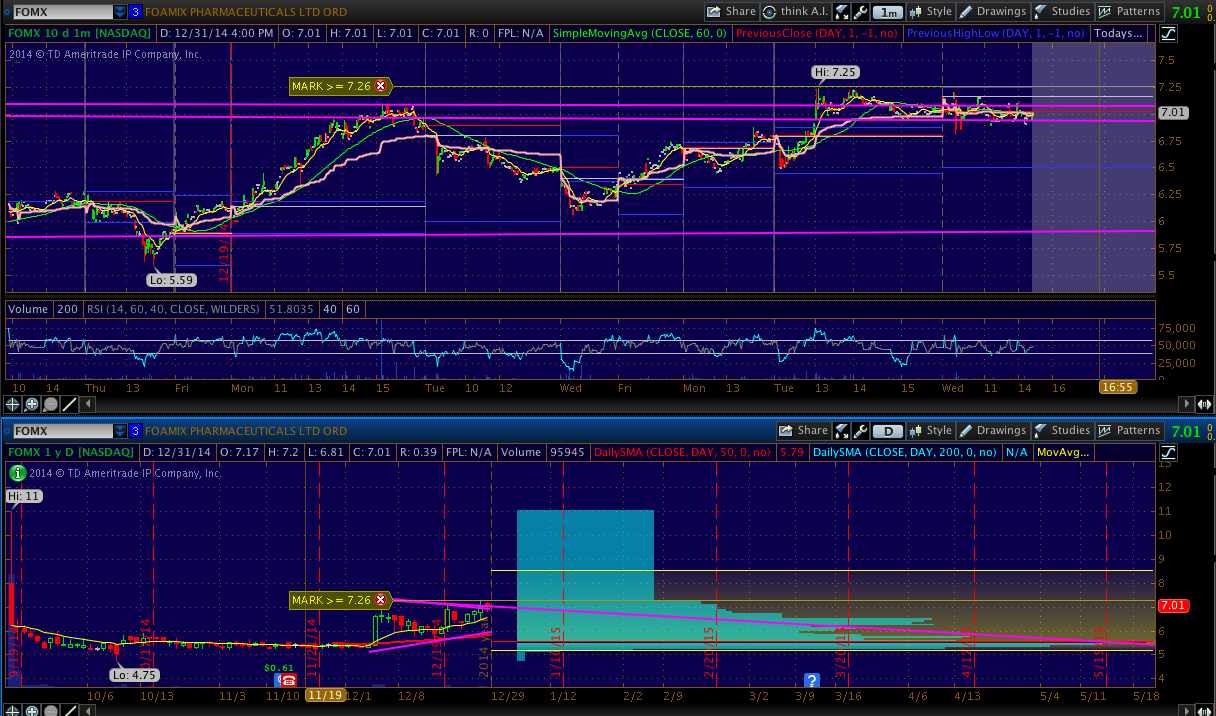Expand the top FOMX symbol dropdown arrow
Viewport: 1216px width, 716px height.
click(120, 12)
